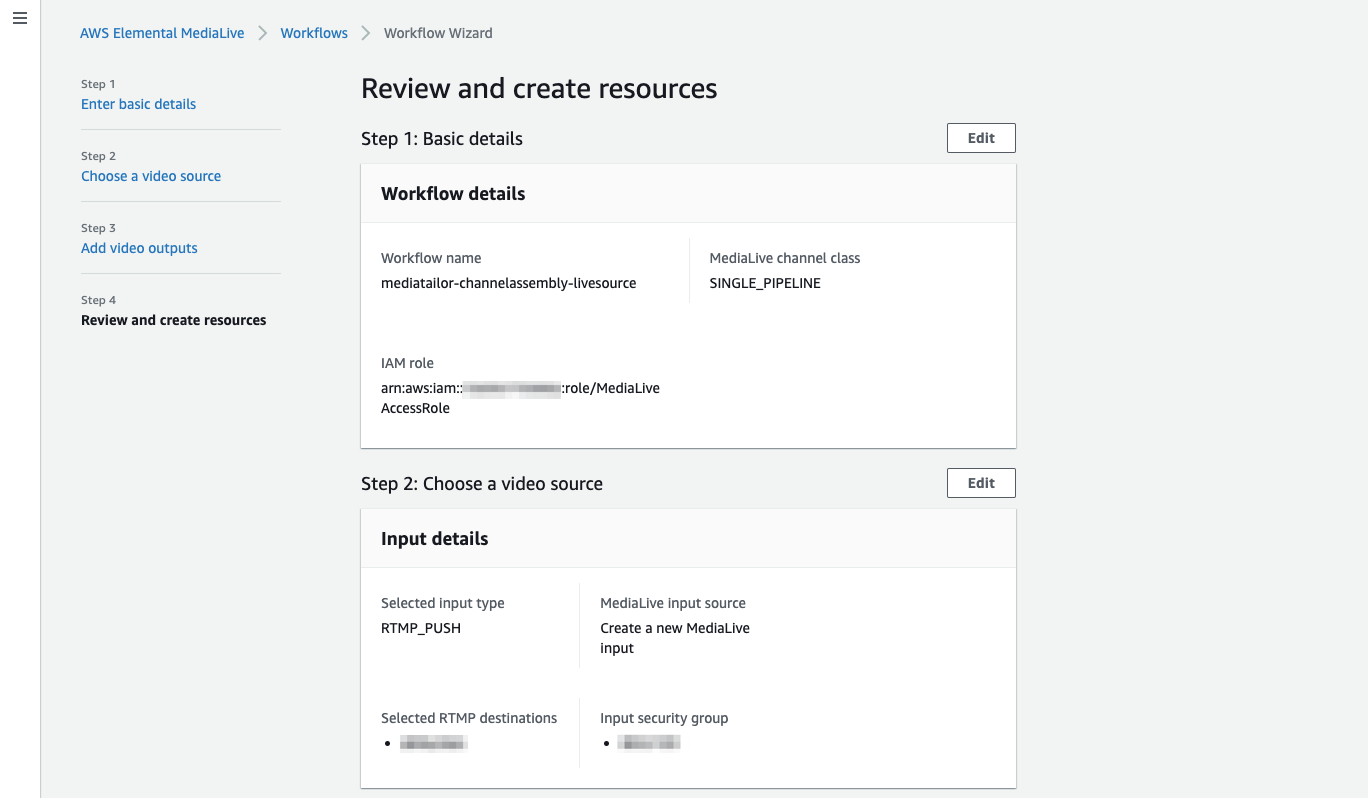1368x798 pixels.
Task: Select Review and create resources step
Action: 173,320
